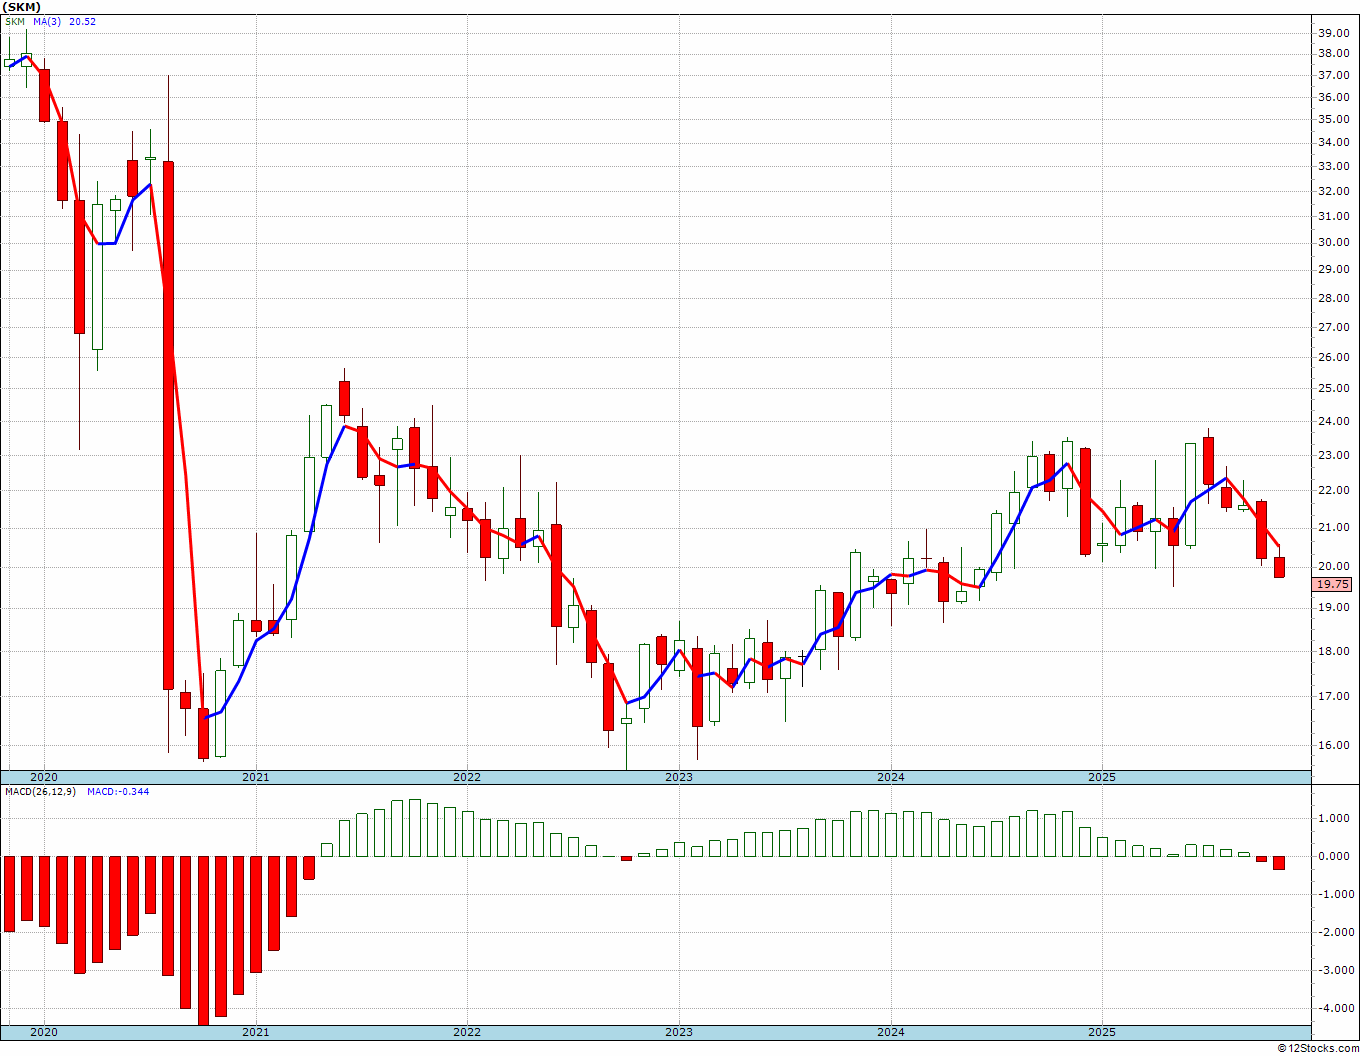Click the 24.00 price axis label
1360x1056 pixels.
[1332, 421]
